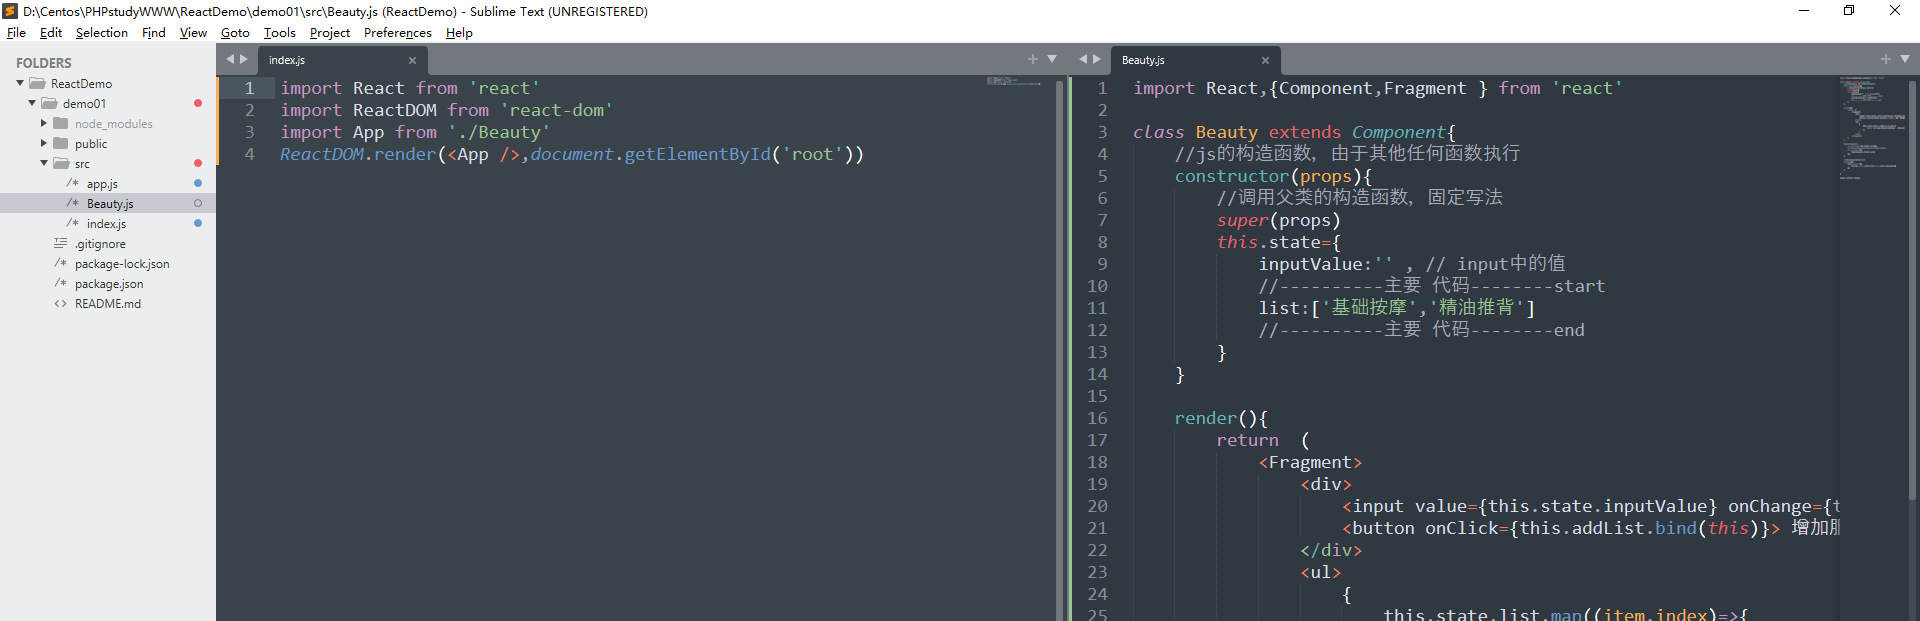This screenshot has width=1920, height=621.
Task: Add new tab in left pane
Action: click(1033, 59)
